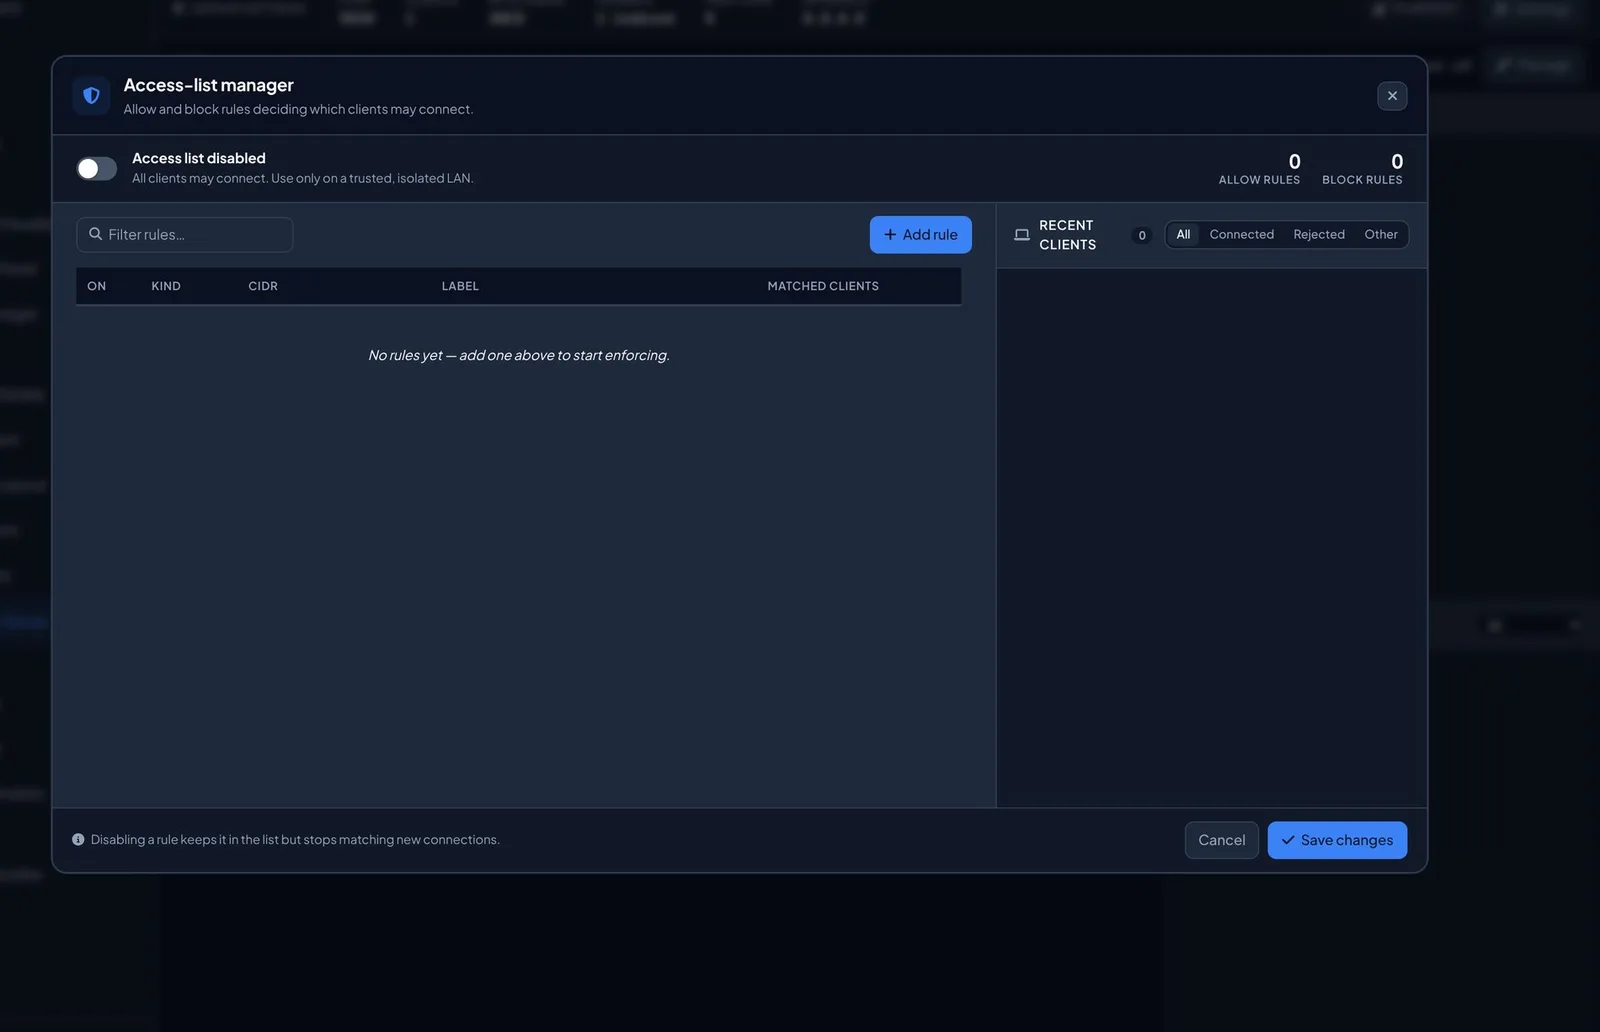Select the All tab in Recent Clients

[1183, 235]
